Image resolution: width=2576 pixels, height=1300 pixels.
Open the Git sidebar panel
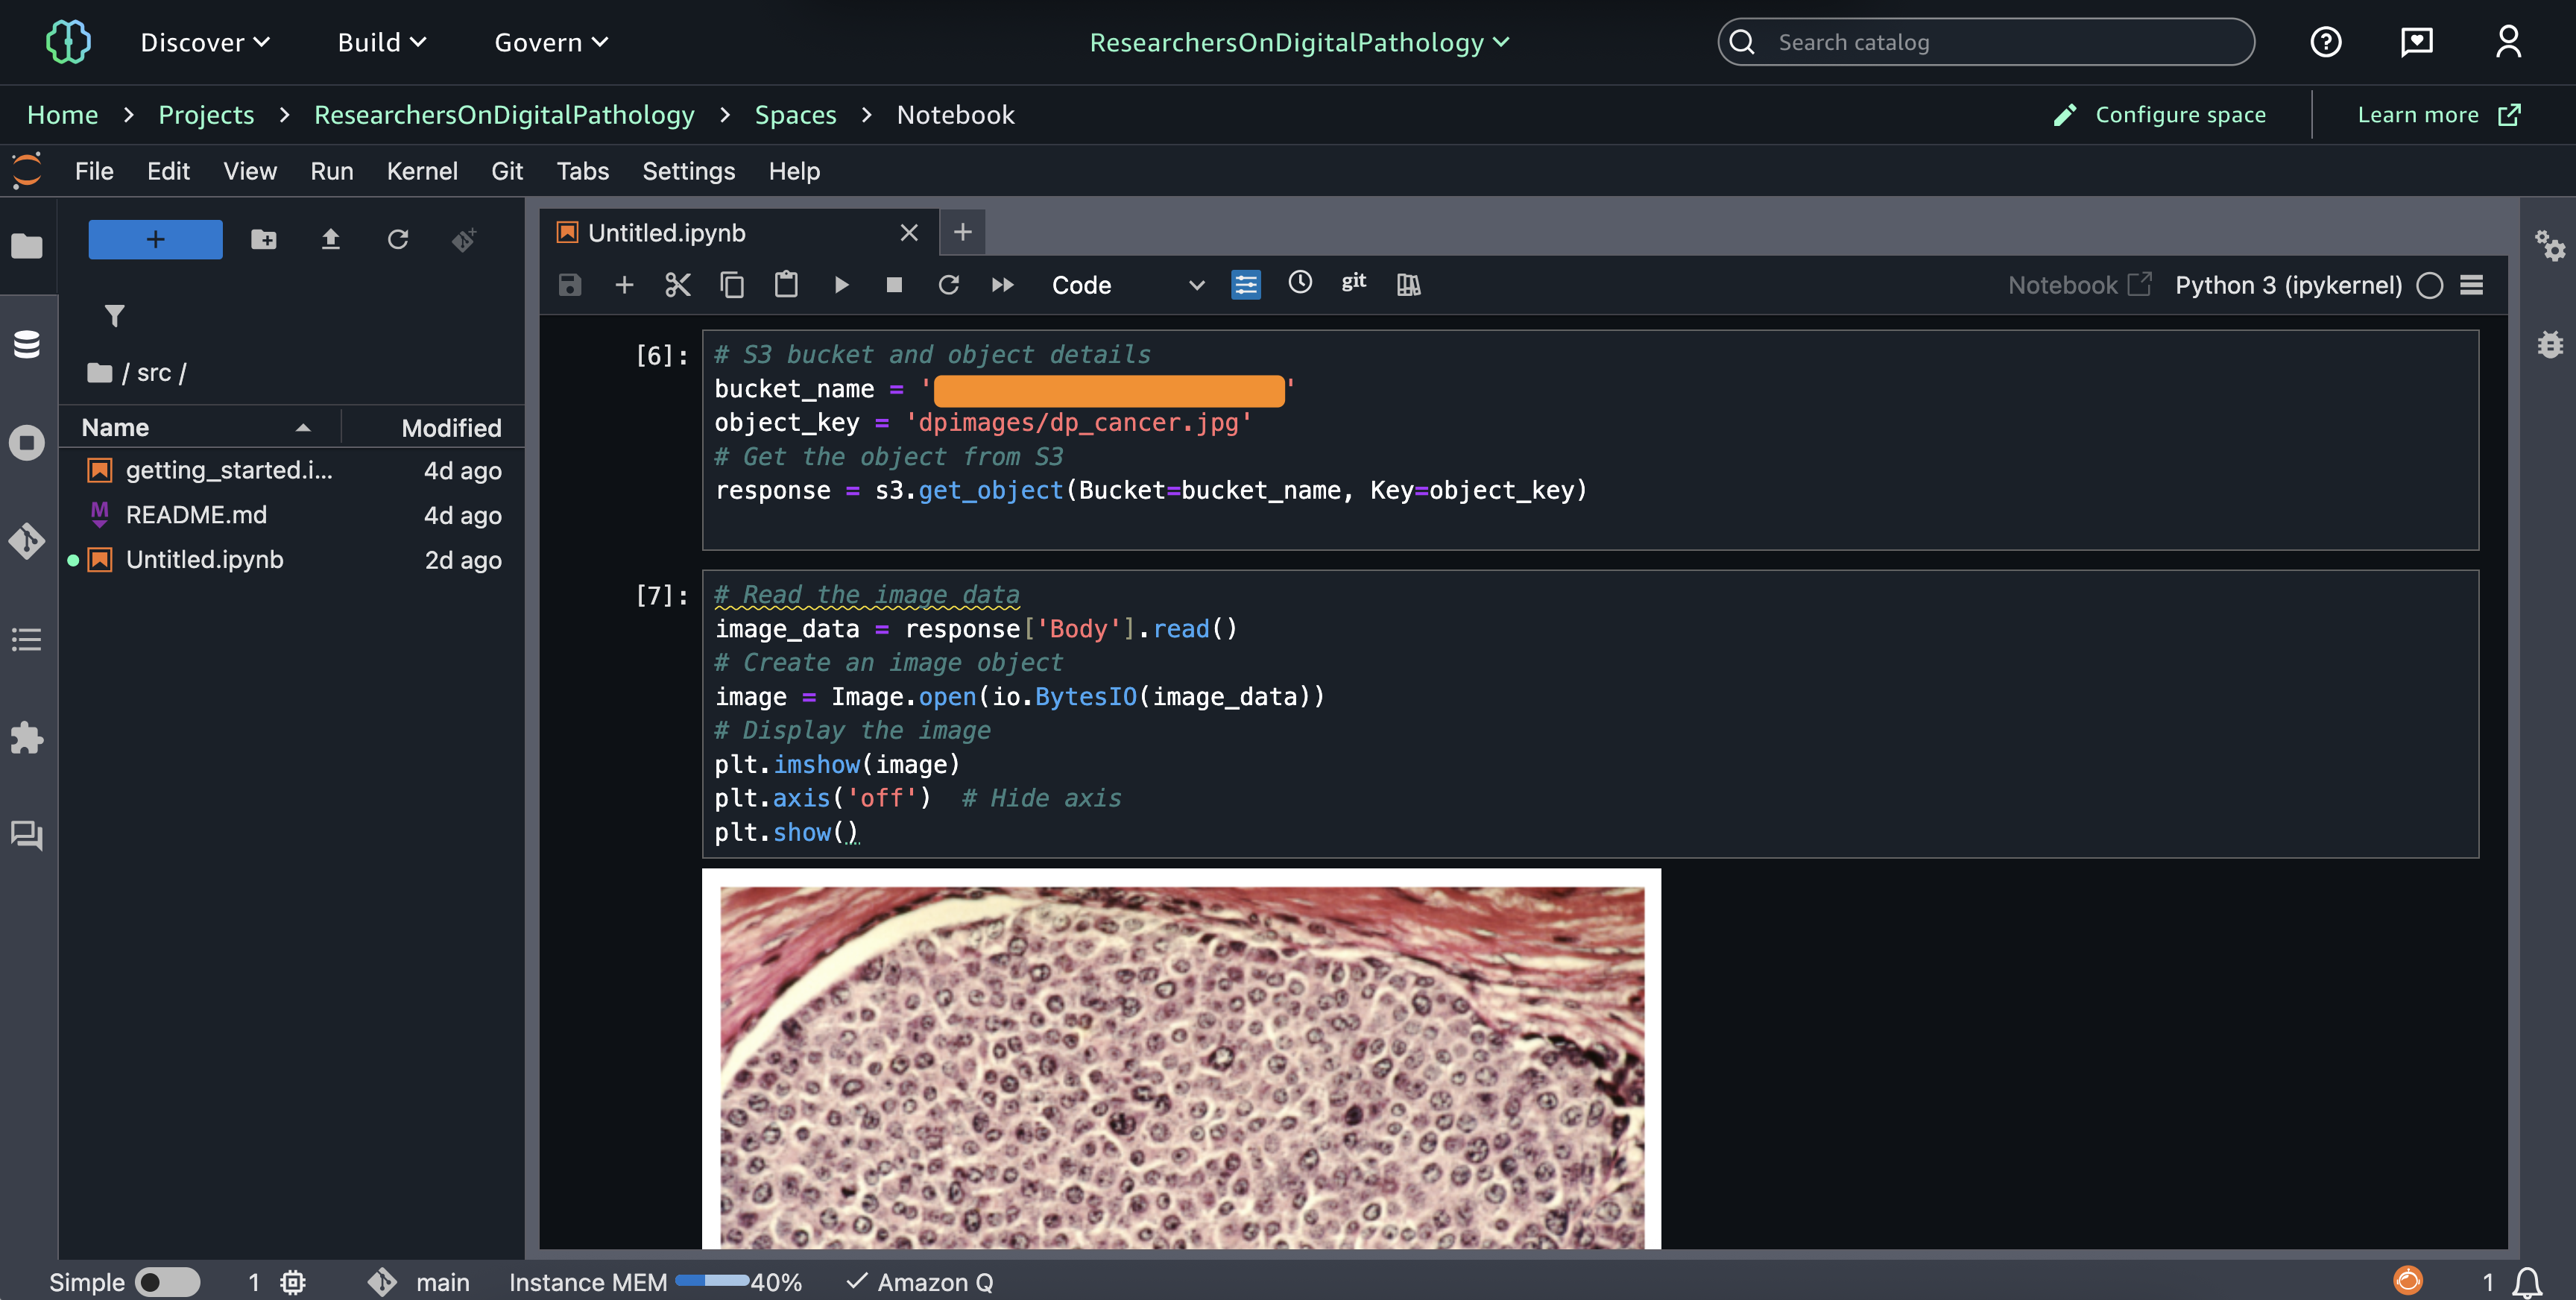tap(27, 541)
